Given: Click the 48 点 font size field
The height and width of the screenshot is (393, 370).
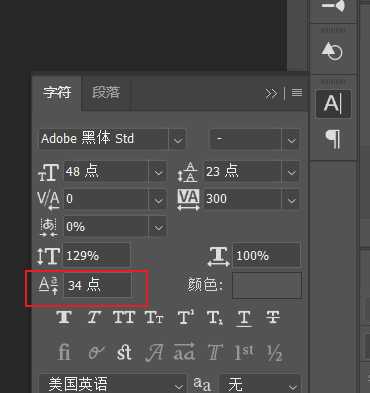Looking at the screenshot, I should (106, 172).
